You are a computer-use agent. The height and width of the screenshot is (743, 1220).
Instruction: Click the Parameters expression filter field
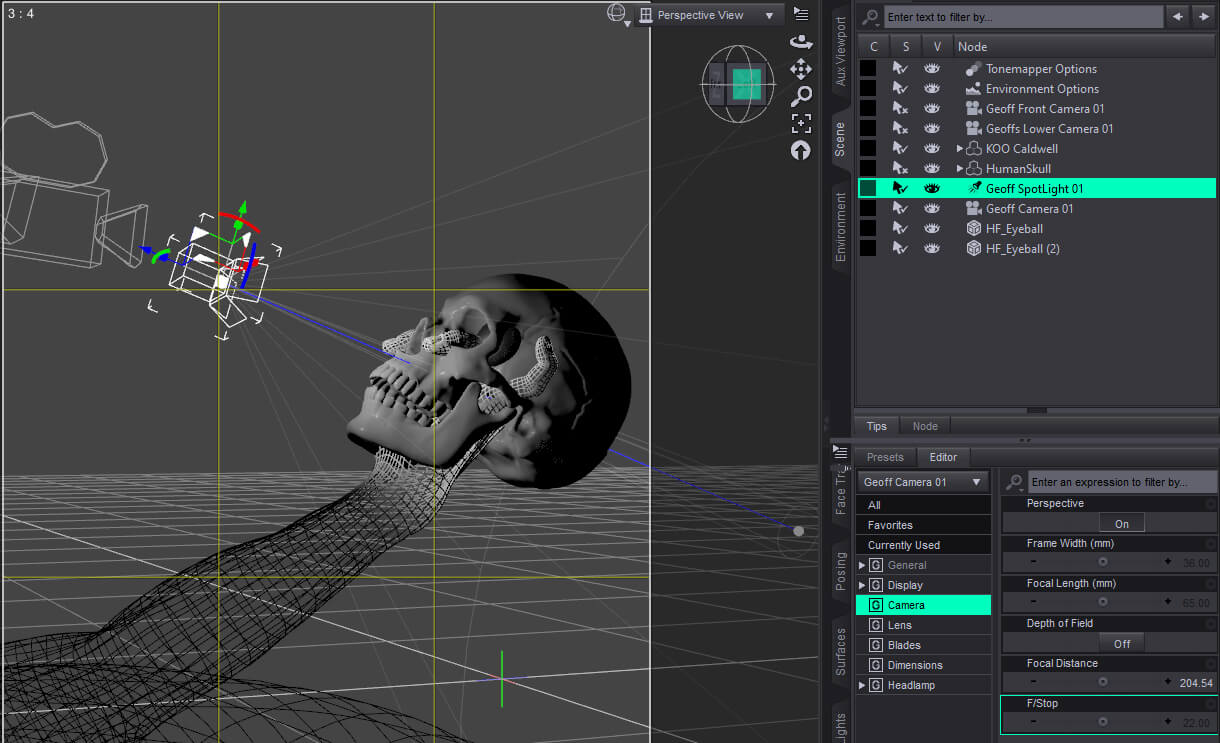pyautogui.click(x=1122, y=482)
